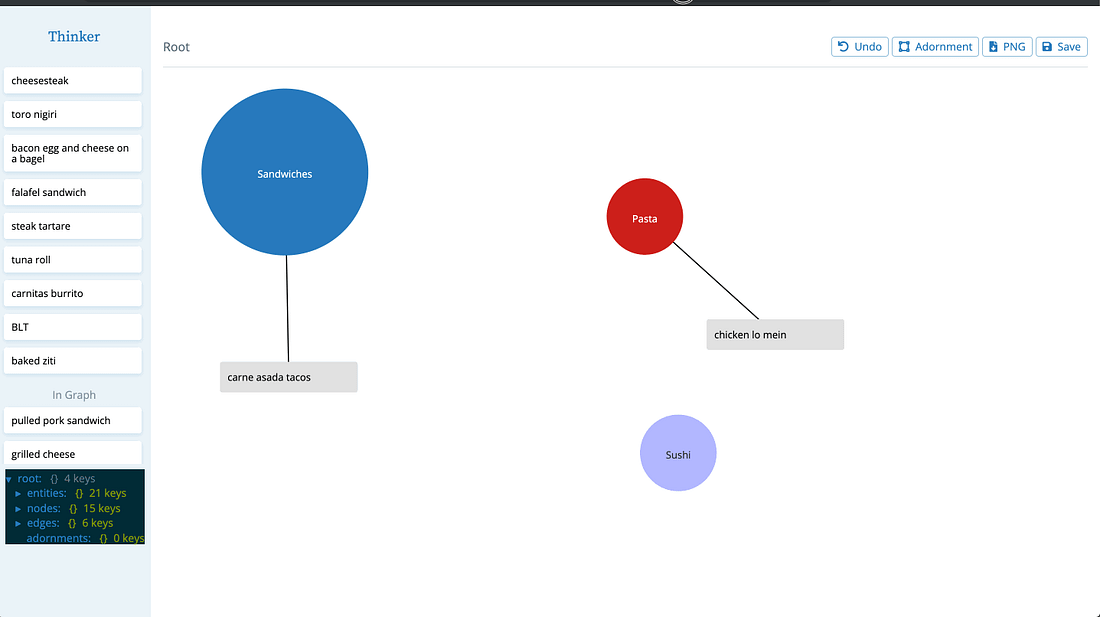Click the carne asada tacos node
Screen dimensions: 1100x617
coord(288,377)
